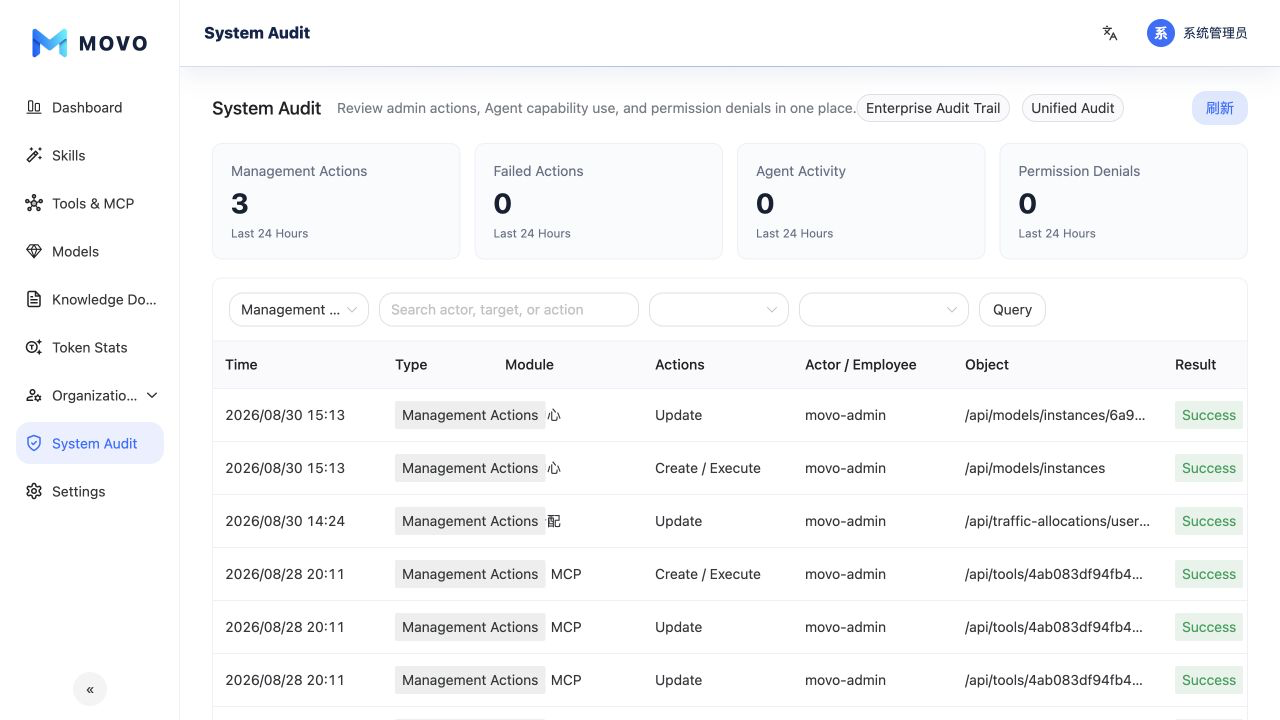
Task: Click the System Audit shield icon
Action: pyautogui.click(x=34, y=443)
